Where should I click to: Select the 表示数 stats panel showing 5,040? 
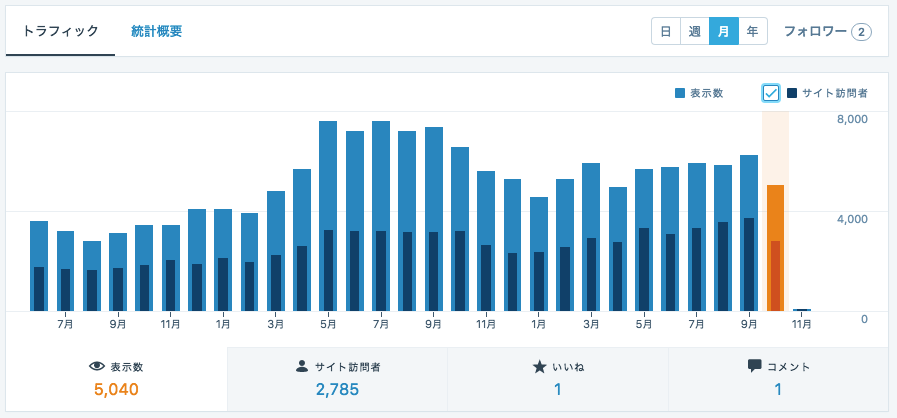(116, 379)
